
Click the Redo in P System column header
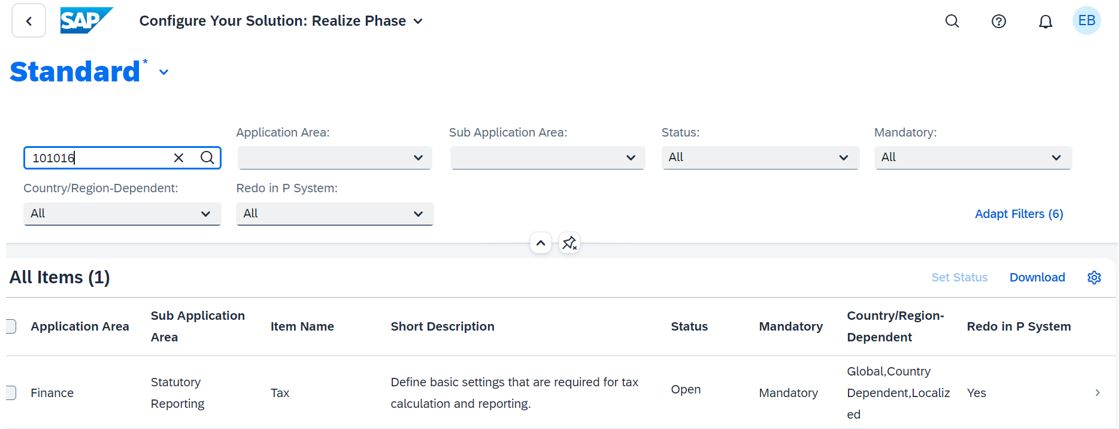click(1018, 326)
